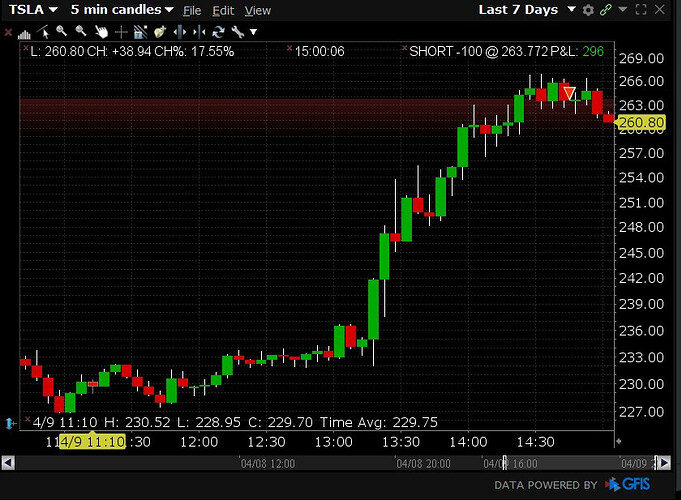Close the chart window with the top X
681x500 pixels.
tap(659, 9)
